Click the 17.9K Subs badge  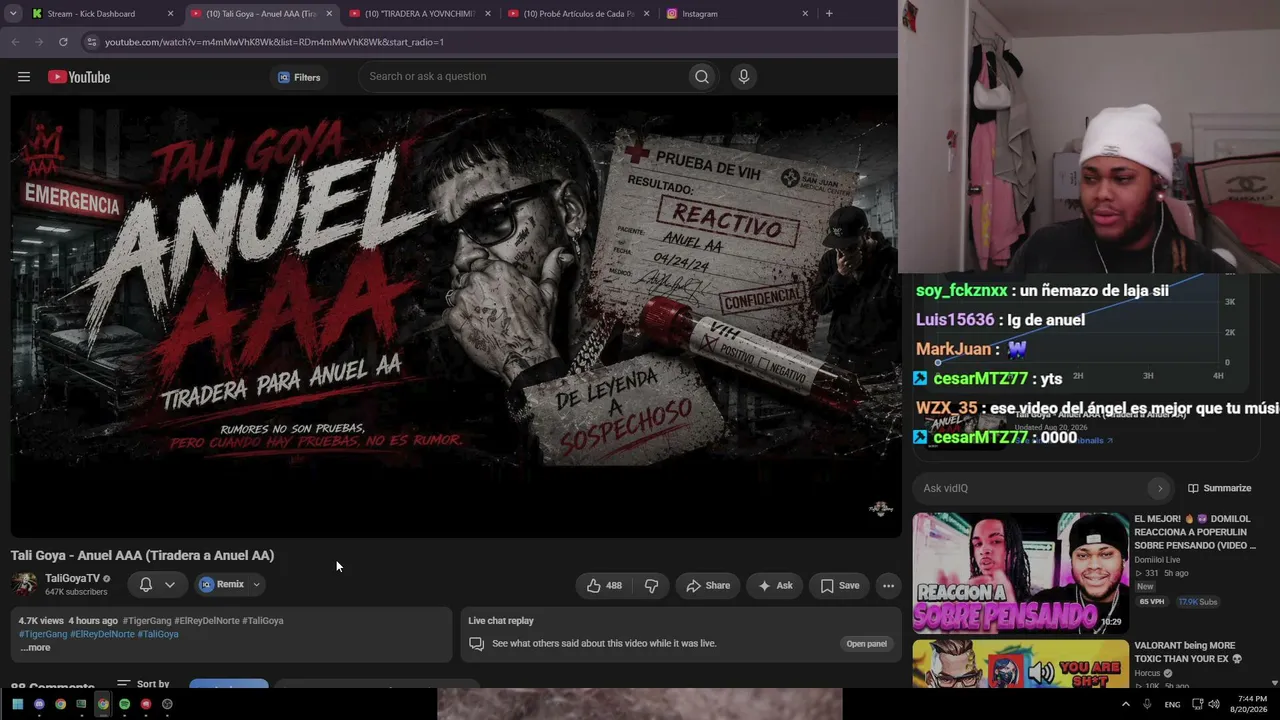[x=1200, y=602]
